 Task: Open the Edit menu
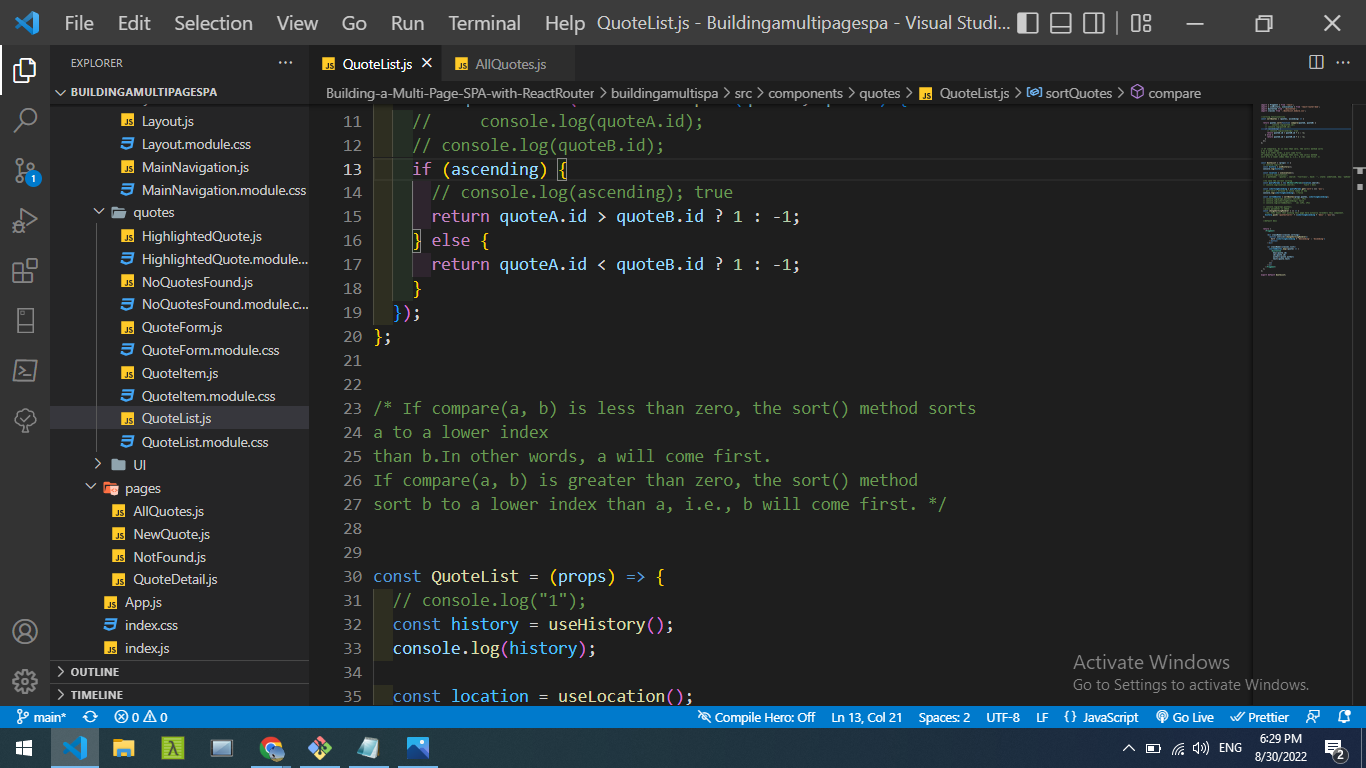134,23
